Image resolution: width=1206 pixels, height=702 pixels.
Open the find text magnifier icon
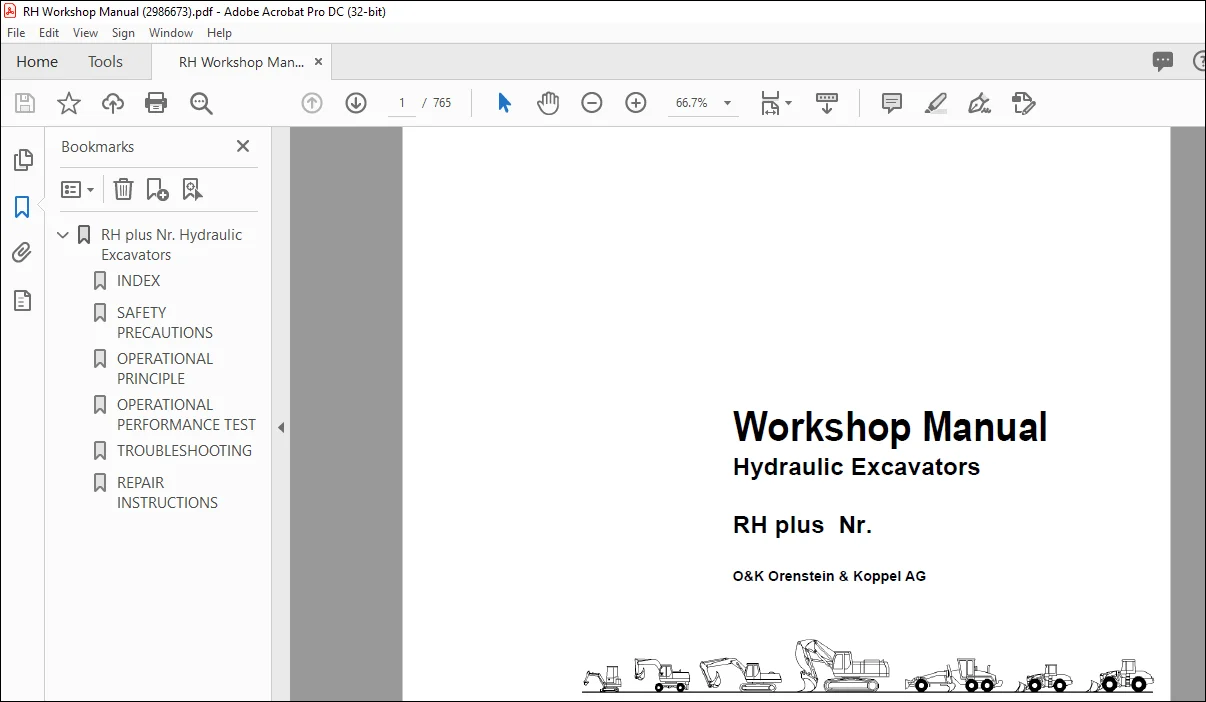click(x=201, y=103)
